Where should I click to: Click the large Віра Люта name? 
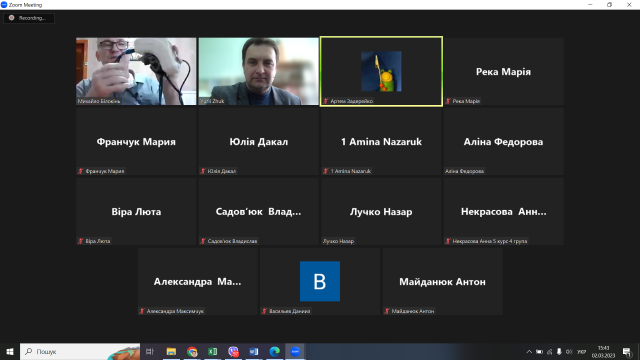point(136,211)
